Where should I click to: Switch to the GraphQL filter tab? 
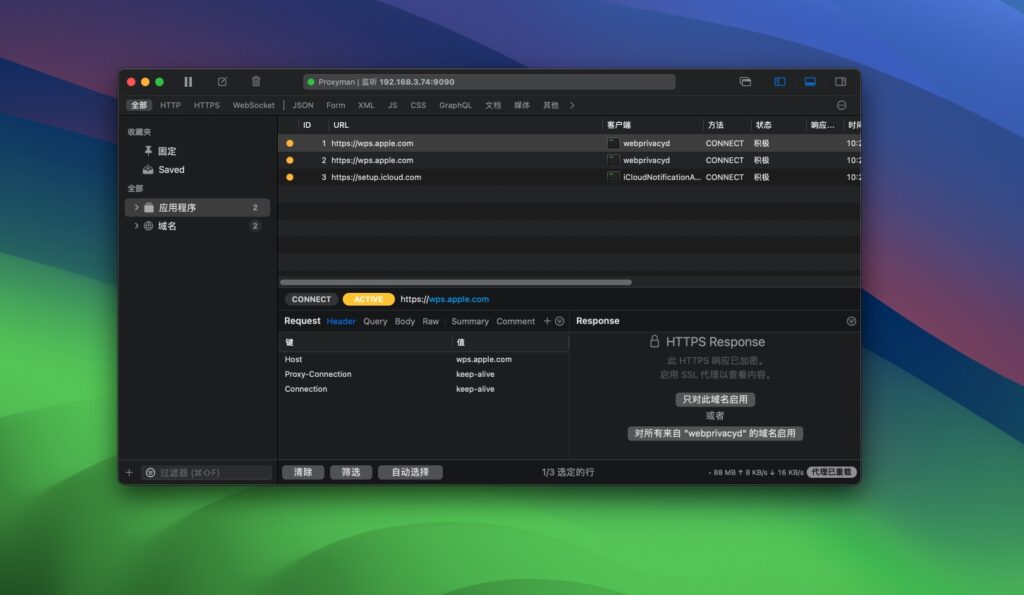(456, 104)
